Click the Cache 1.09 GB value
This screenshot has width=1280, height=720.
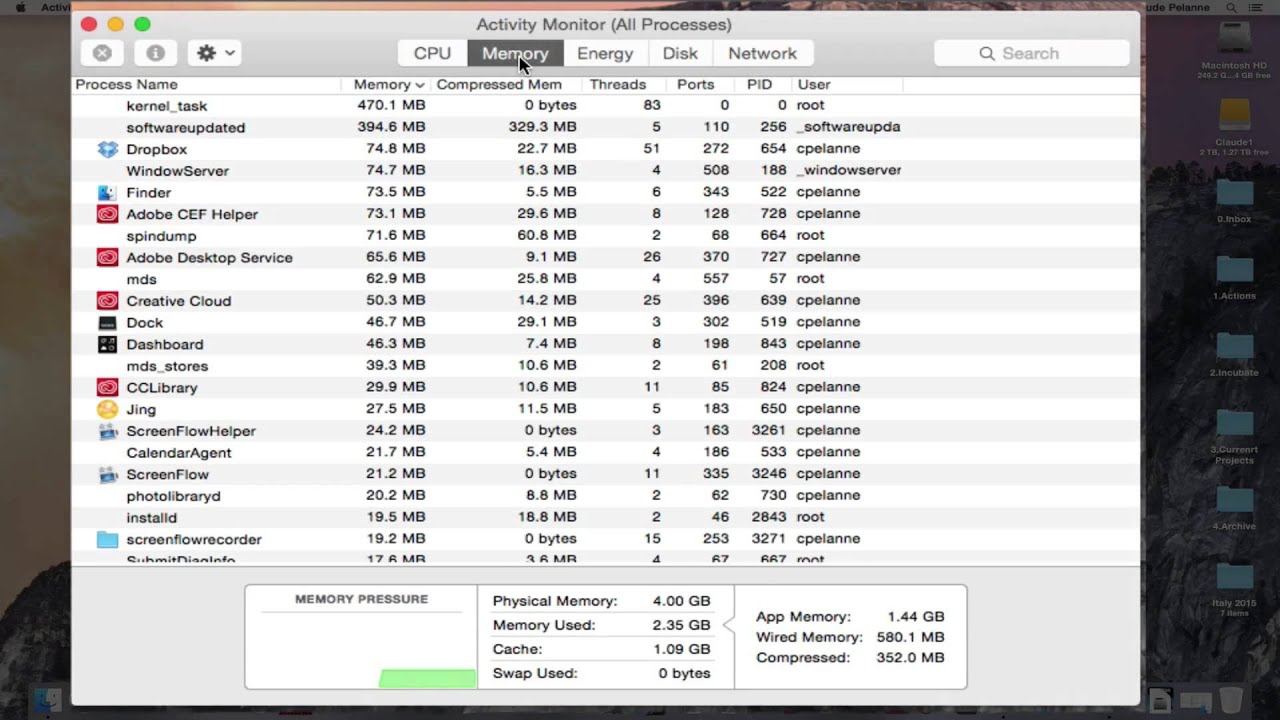point(681,649)
